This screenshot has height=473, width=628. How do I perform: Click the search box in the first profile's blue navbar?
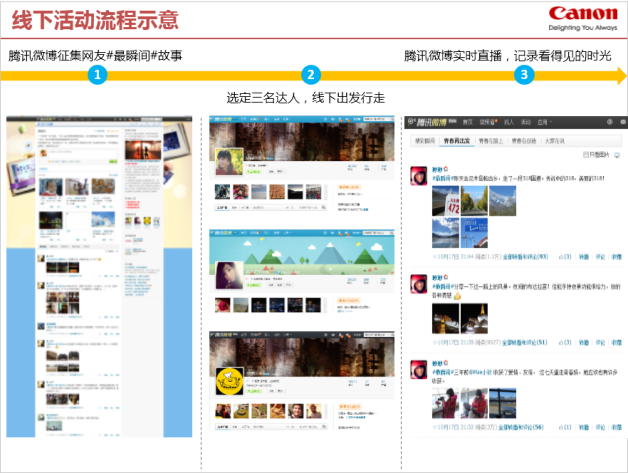(376, 119)
